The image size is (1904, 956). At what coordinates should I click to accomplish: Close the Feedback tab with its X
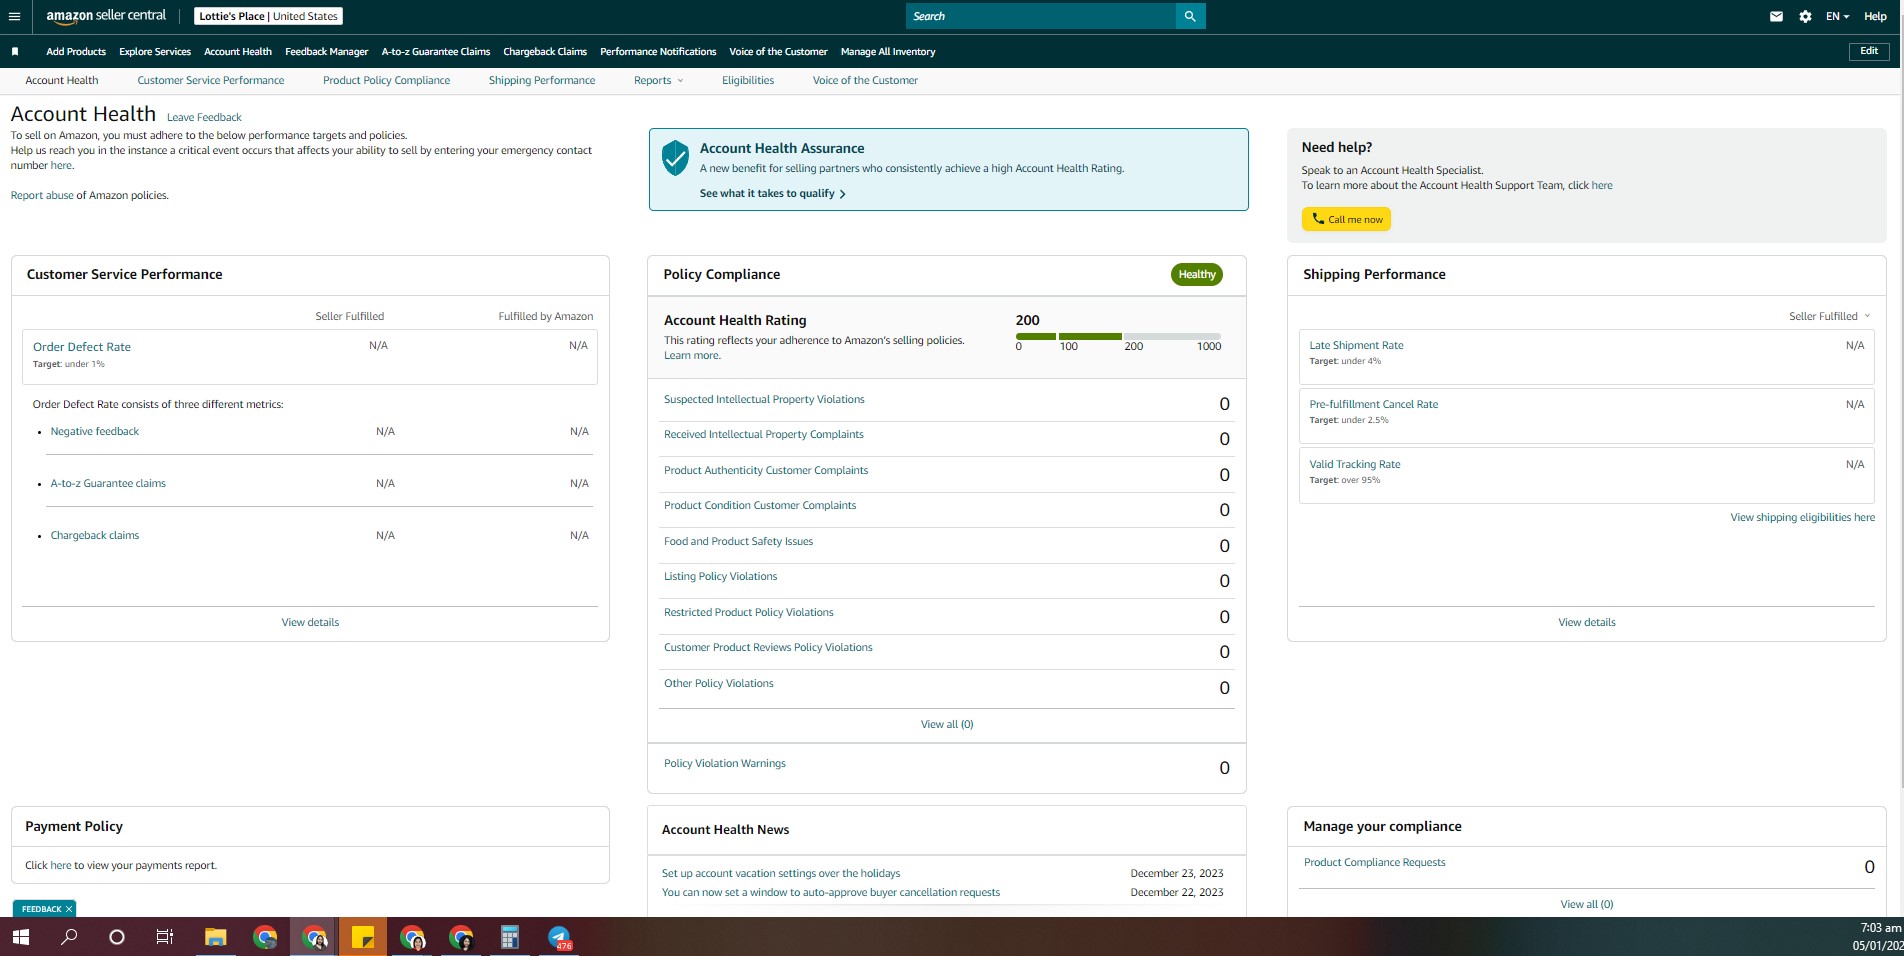pyautogui.click(x=69, y=909)
